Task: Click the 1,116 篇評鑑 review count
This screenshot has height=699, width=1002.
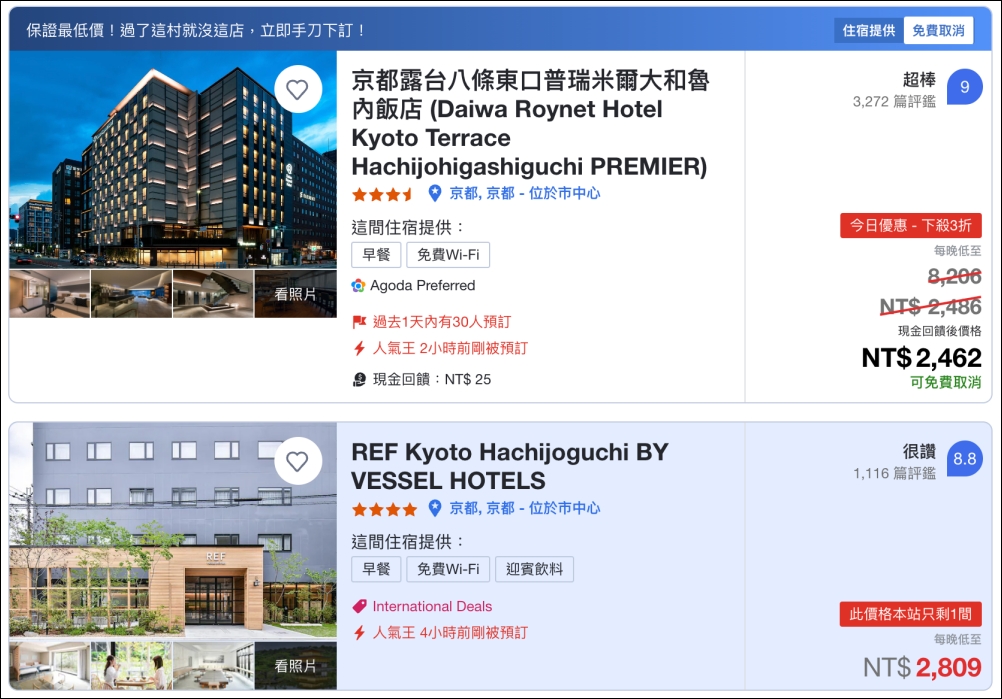Action: tap(894, 473)
